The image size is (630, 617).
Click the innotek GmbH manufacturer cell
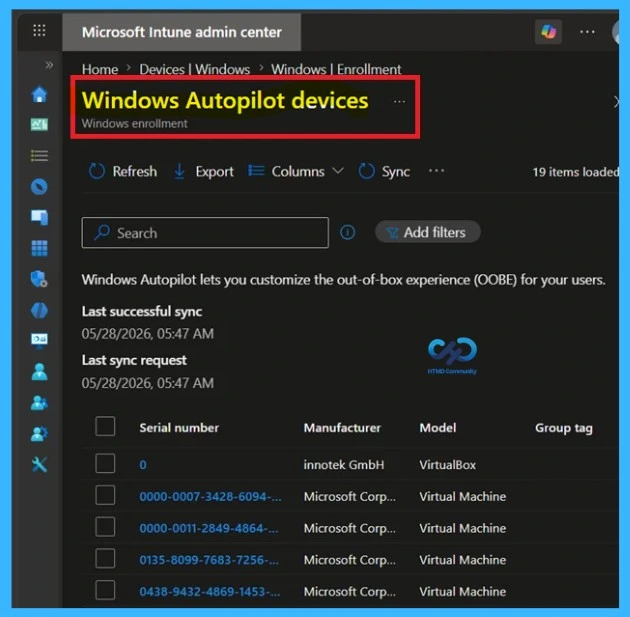pyautogui.click(x=344, y=465)
